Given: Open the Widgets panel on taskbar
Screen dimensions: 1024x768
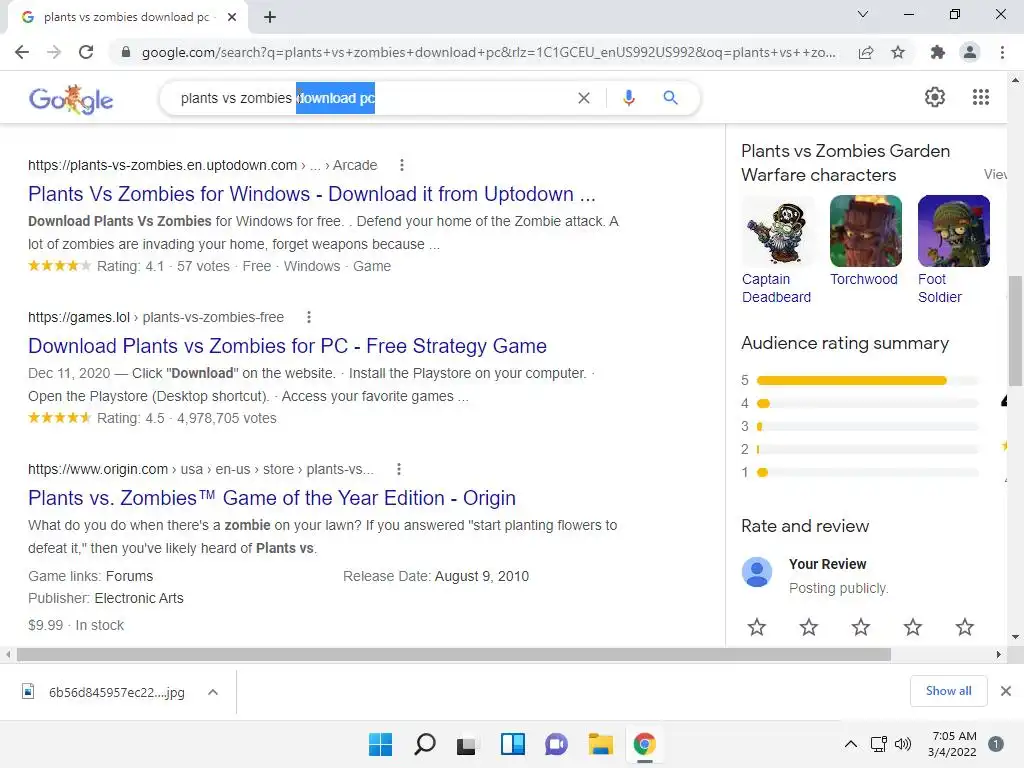Looking at the screenshot, I should point(513,744).
